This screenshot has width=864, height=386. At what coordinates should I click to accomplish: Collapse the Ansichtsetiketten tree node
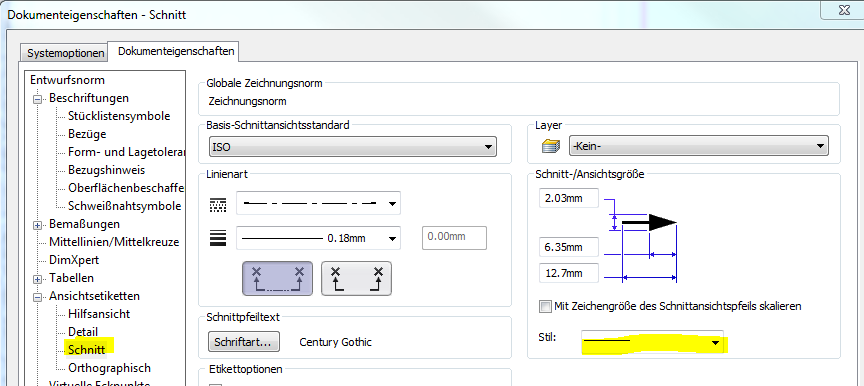click(x=37, y=297)
